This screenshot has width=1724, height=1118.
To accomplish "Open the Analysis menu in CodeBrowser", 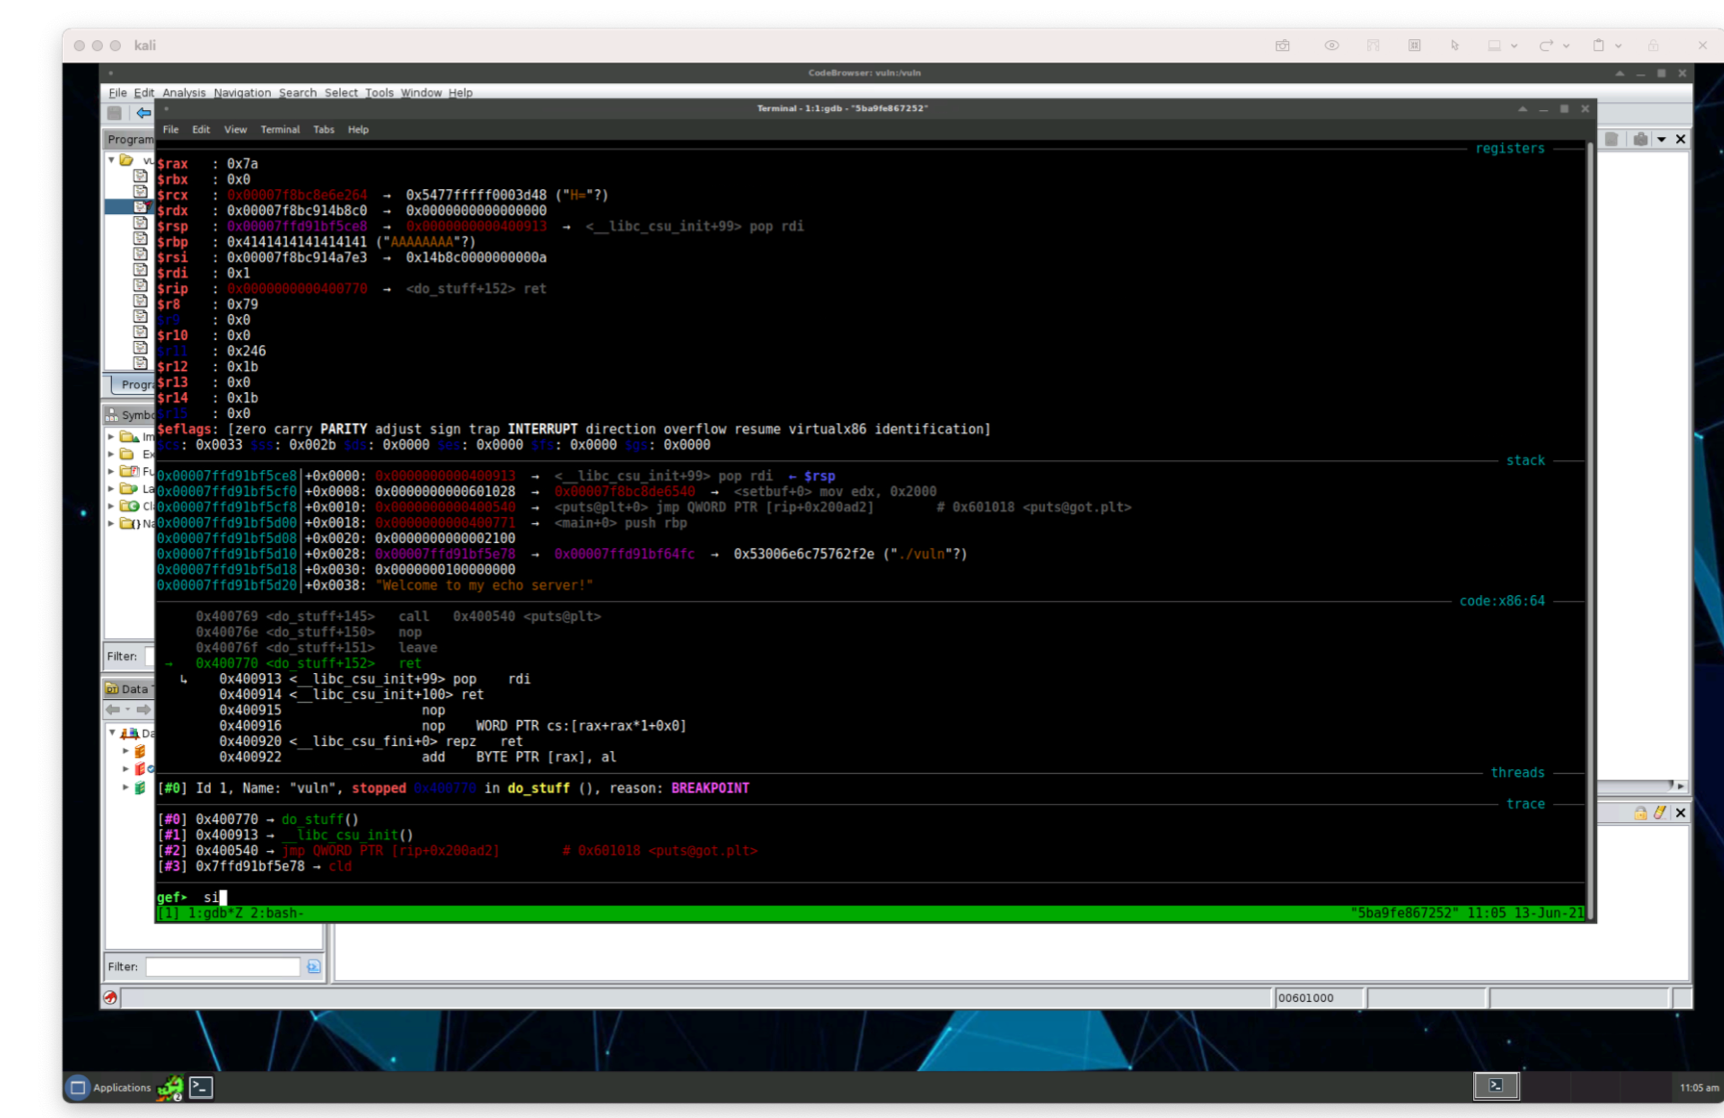I will point(183,92).
